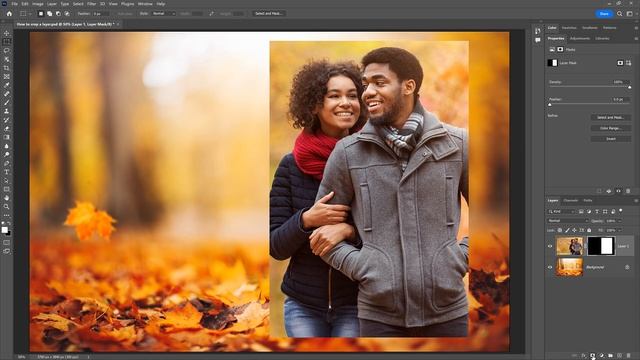Toggle Lock transparent pixels in Layers panel
Viewport: 640px width, 360px height.
click(560, 230)
